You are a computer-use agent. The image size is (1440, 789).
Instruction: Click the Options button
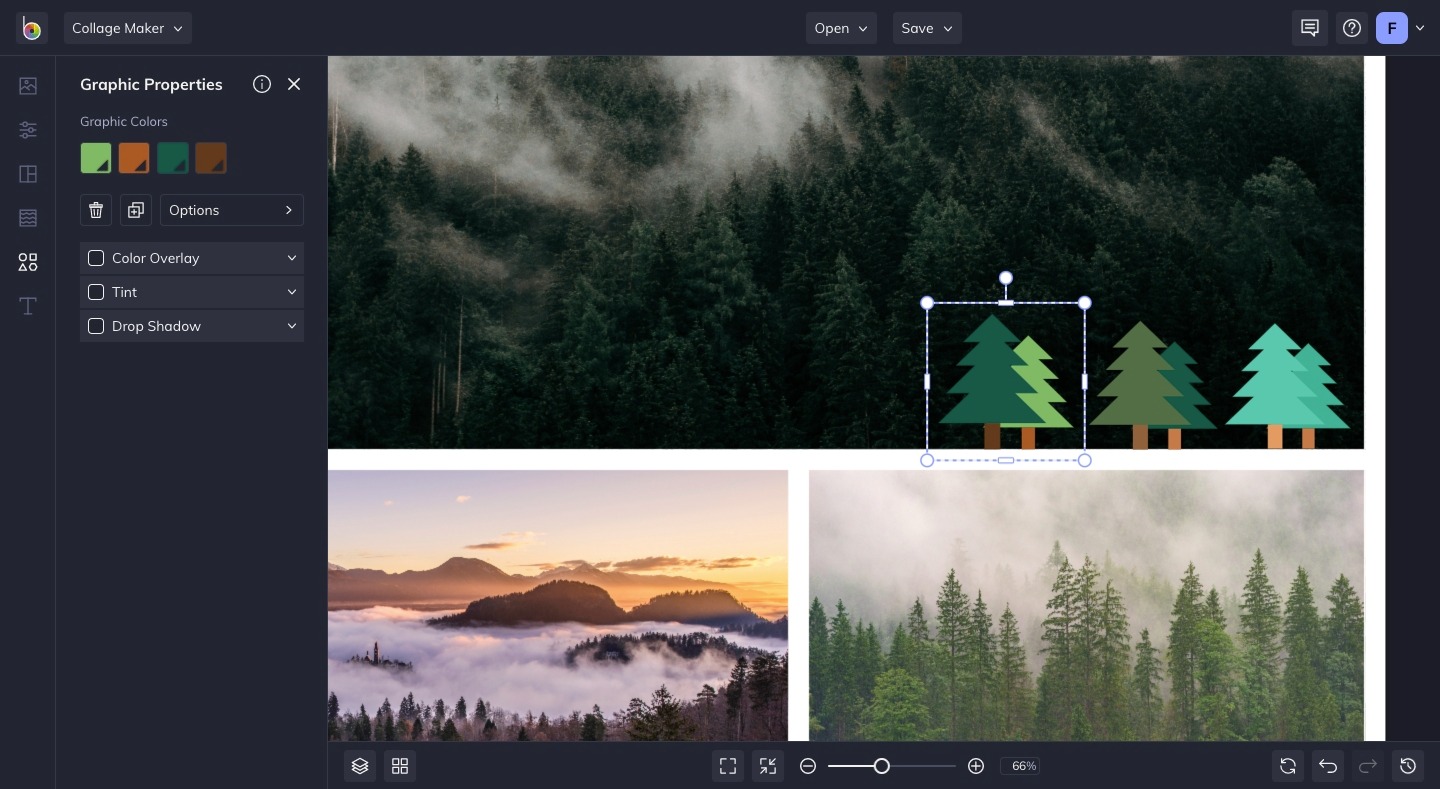231,210
